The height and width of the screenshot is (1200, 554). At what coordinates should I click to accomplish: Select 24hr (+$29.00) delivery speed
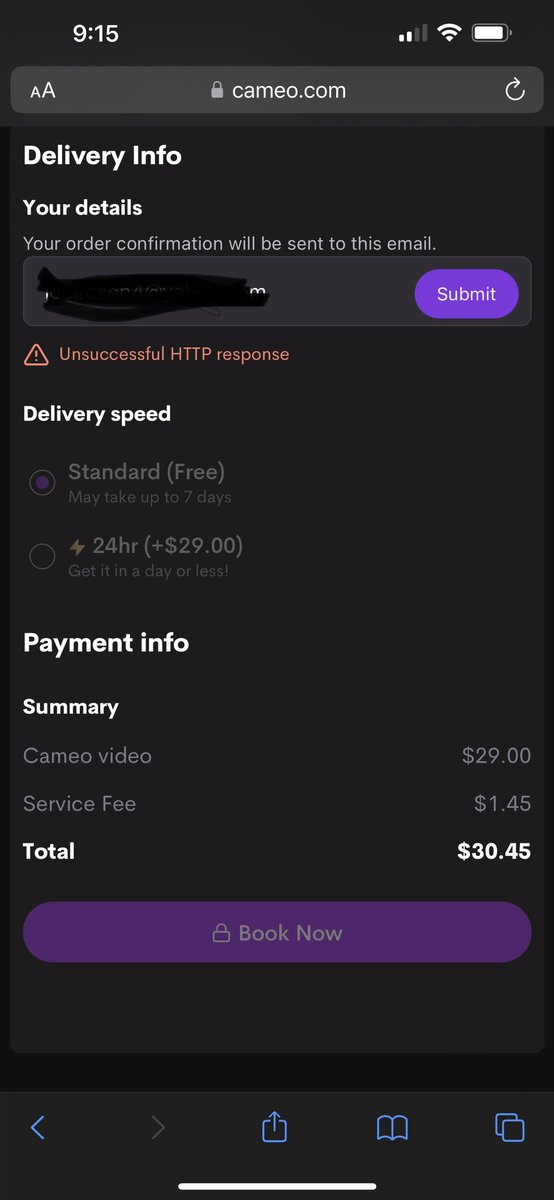click(x=42, y=556)
